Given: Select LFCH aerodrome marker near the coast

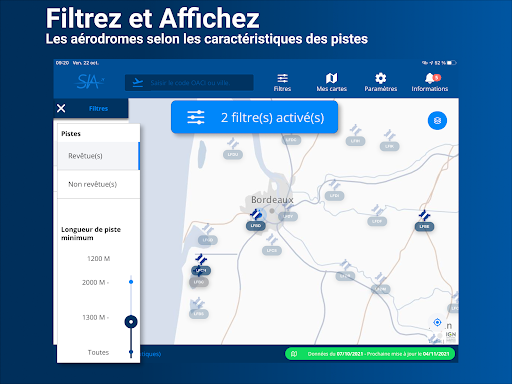Looking at the screenshot, I should pyautogui.click(x=201, y=270).
